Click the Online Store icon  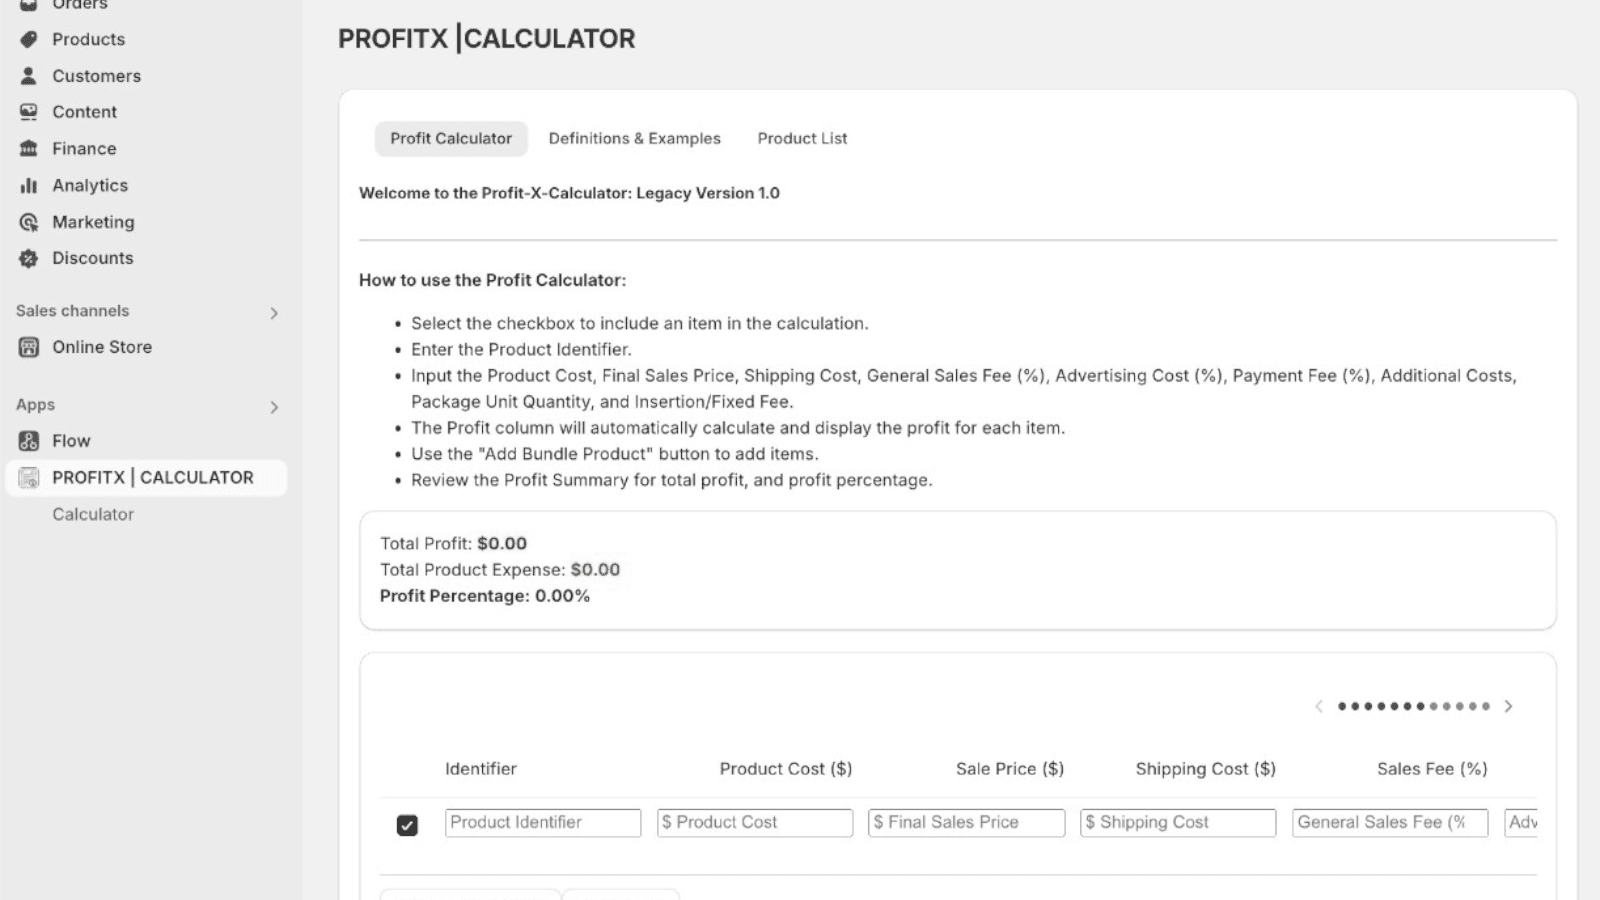point(29,347)
